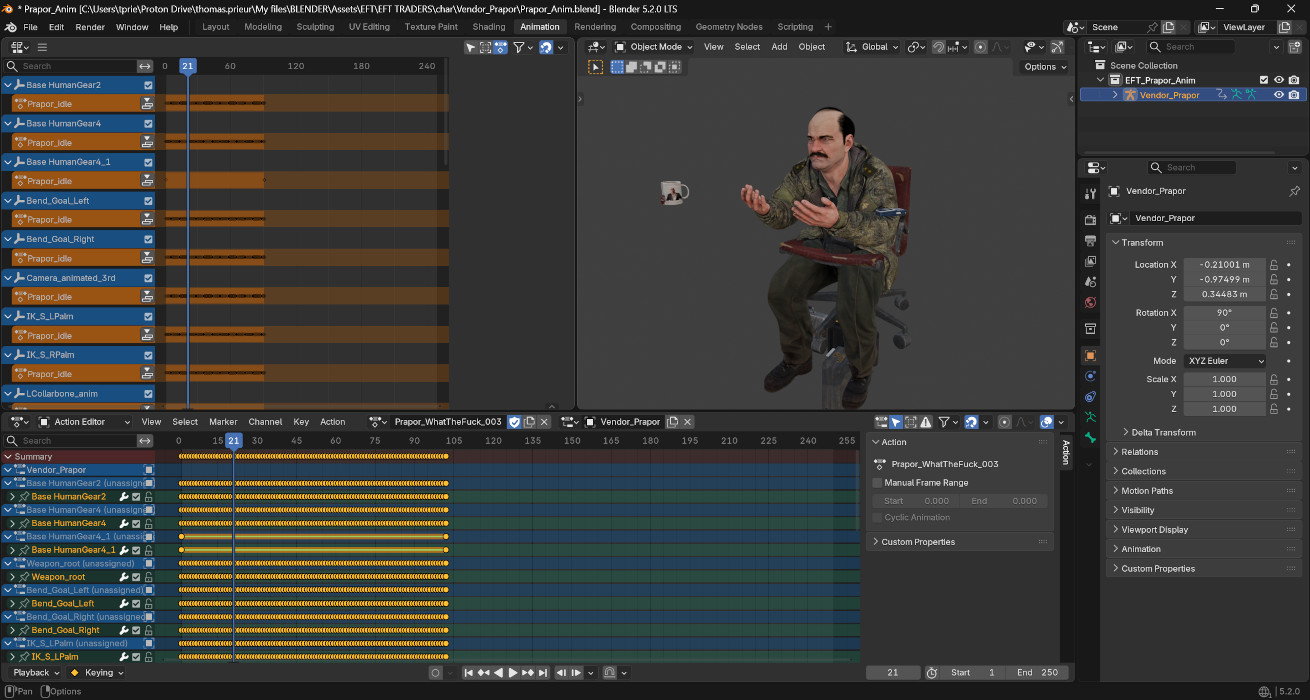Unlink the Prapor_WhatTheFuck_003 action
This screenshot has width=1310, height=700.
click(546, 422)
